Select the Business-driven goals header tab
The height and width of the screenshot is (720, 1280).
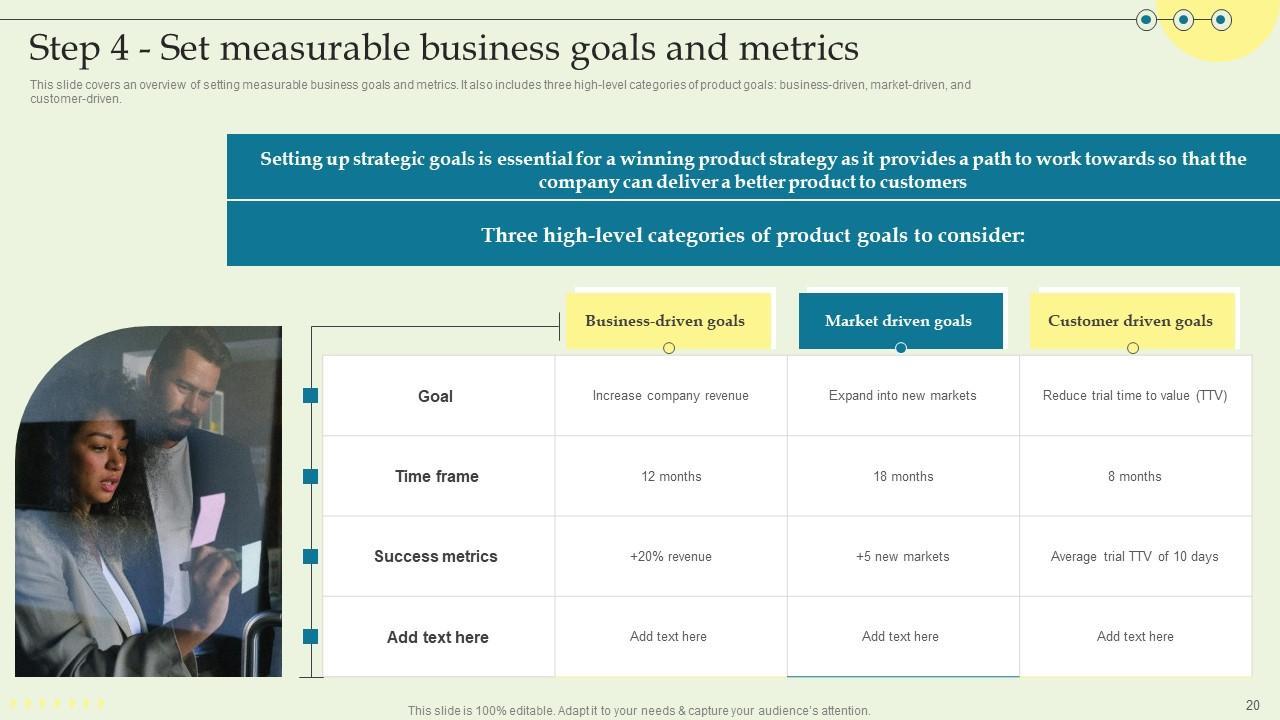coord(665,321)
